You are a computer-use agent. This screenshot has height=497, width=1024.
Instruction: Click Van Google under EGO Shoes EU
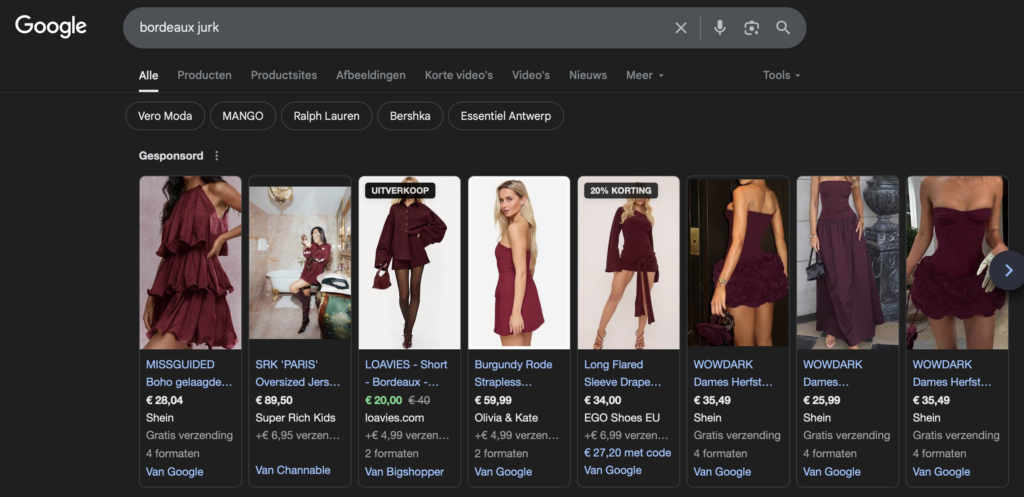tap(613, 470)
